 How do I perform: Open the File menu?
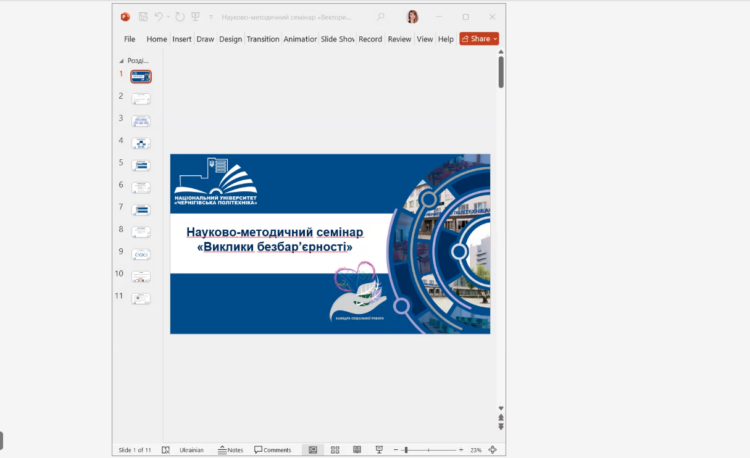pos(130,39)
